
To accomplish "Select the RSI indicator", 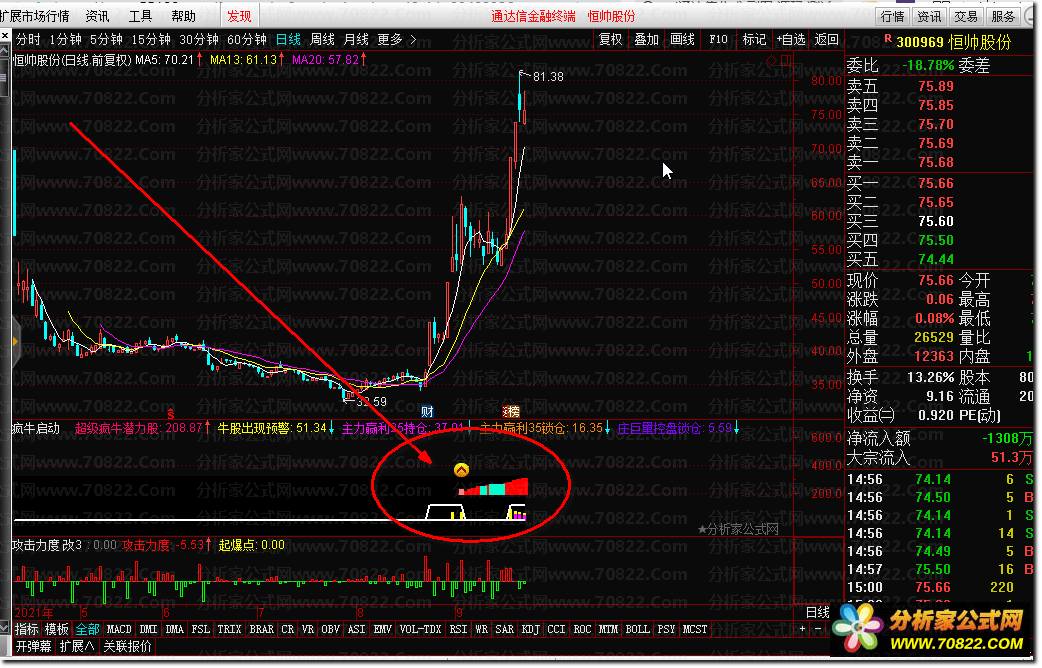I will click(458, 629).
